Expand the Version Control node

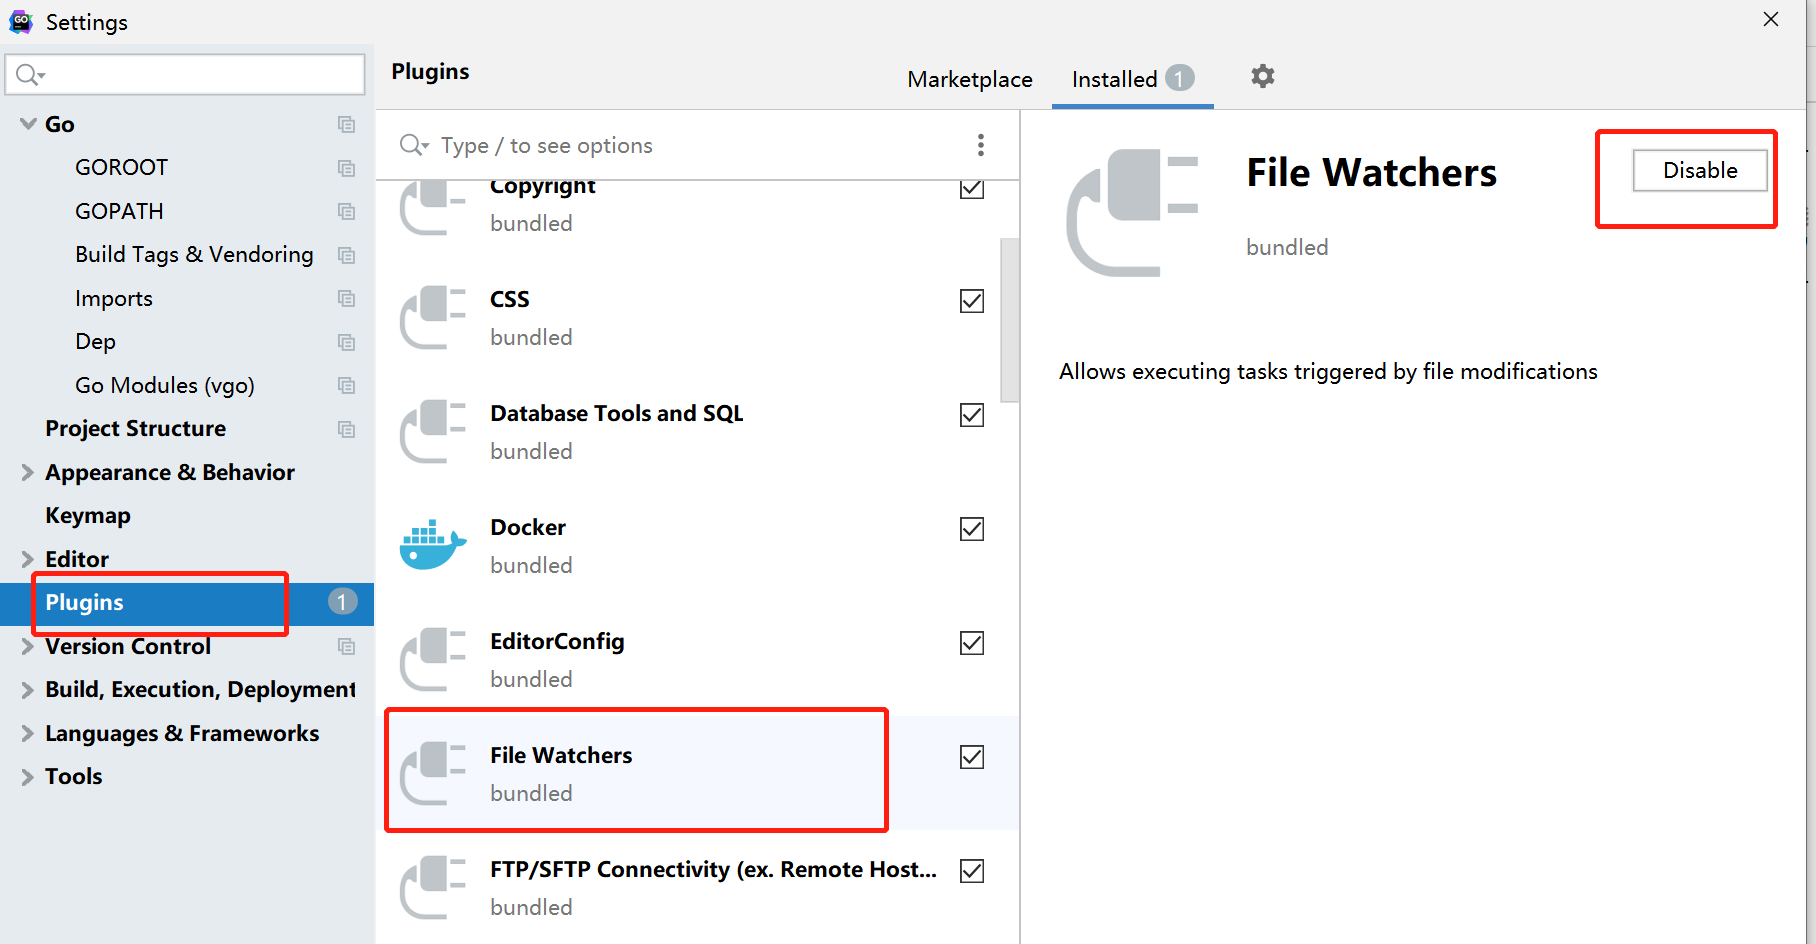point(28,646)
